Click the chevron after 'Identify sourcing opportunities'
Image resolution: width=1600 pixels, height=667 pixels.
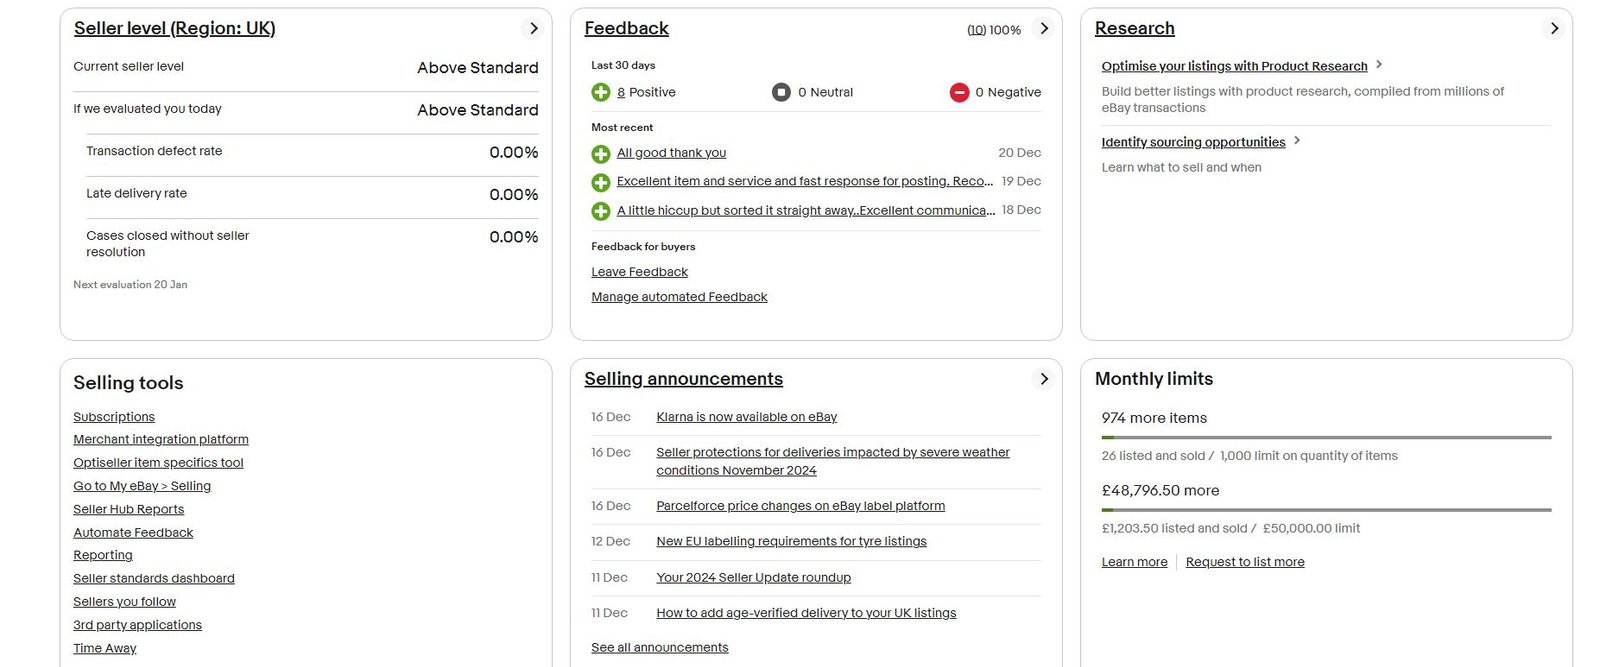tap(1297, 141)
